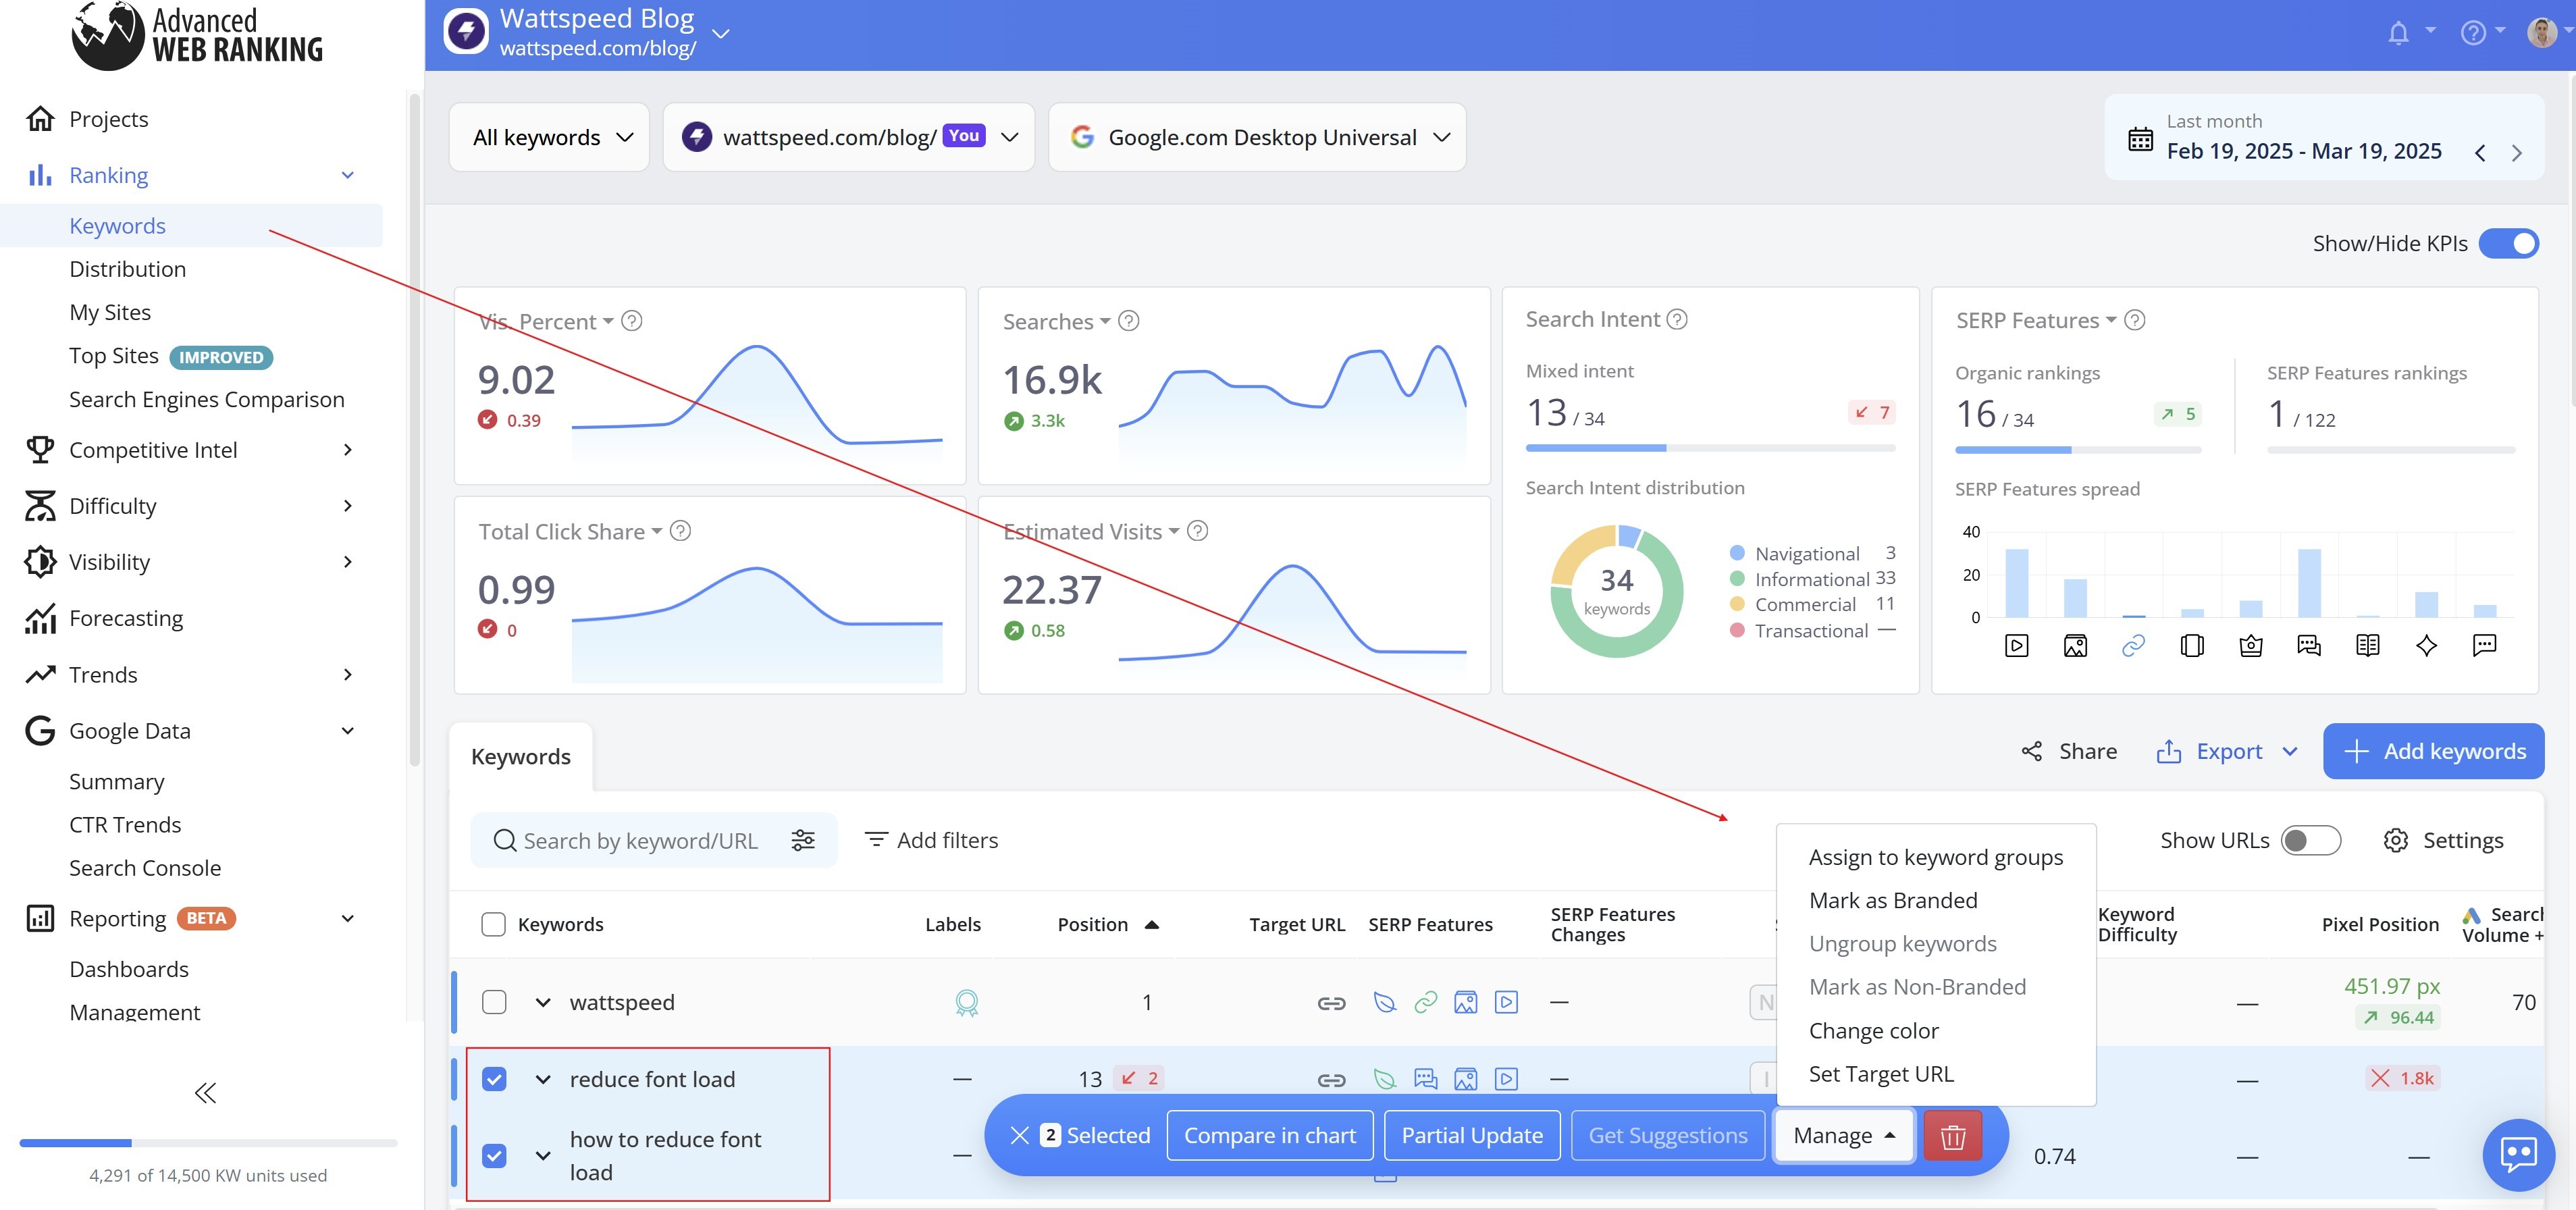Open Keywords tab
This screenshot has height=1210, width=2576.
tap(520, 757)
